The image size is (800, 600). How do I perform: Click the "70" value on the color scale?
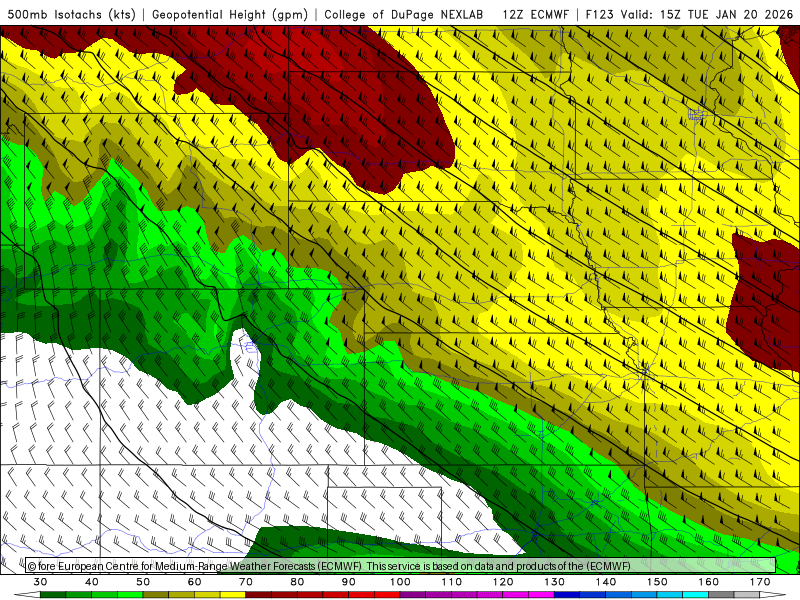(x=246, y=582)
